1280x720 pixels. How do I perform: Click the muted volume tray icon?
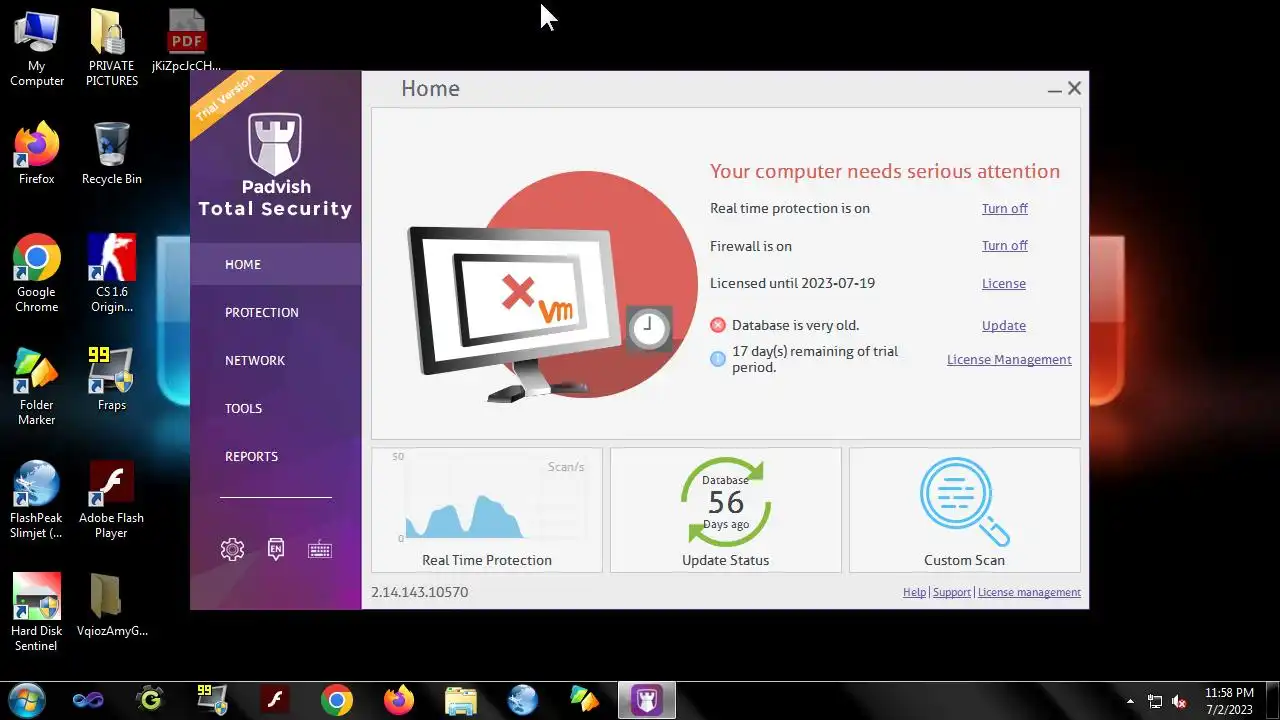1180,701
